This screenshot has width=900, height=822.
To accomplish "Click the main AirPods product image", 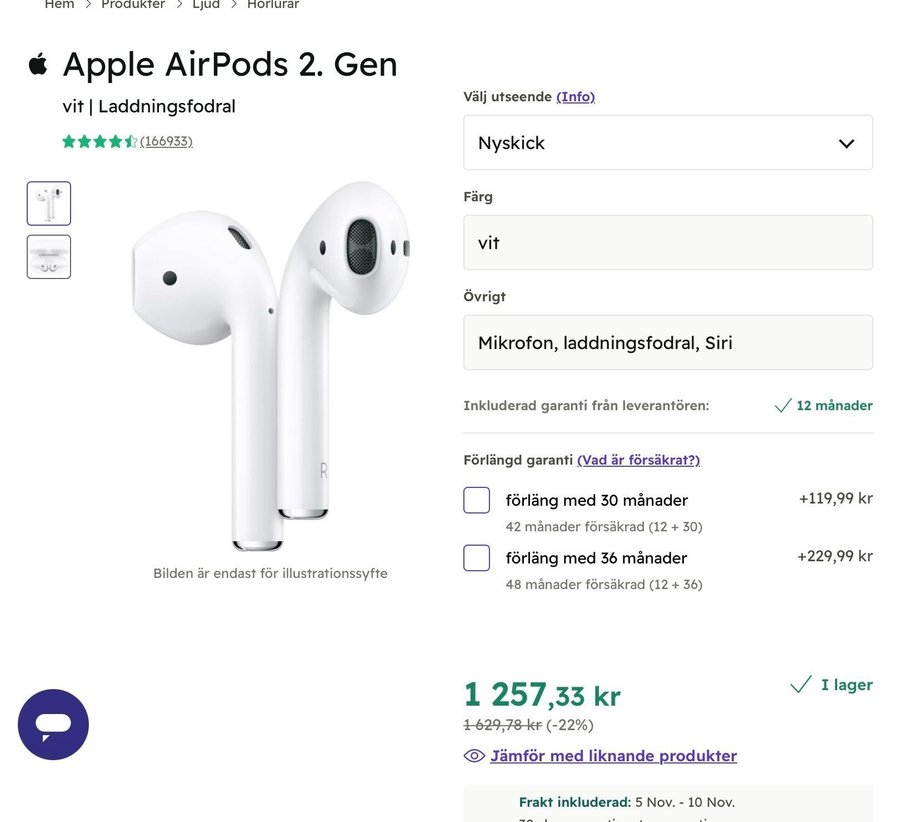I will [x=270, y=365].
